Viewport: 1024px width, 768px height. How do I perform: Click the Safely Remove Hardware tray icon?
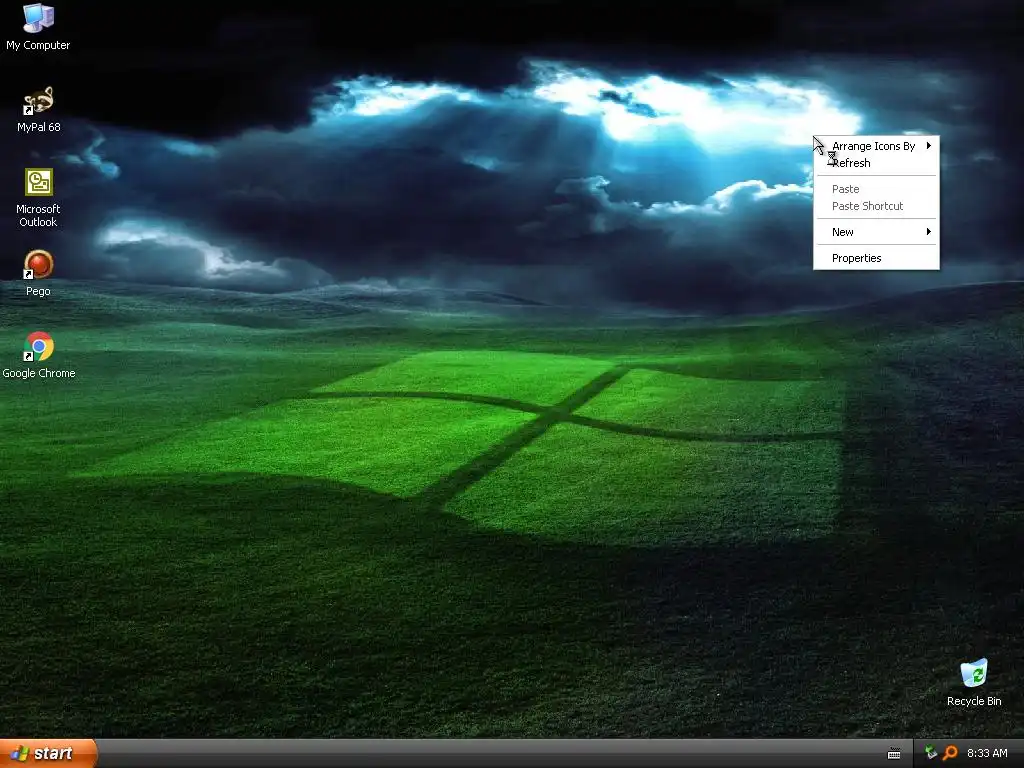click(x=931, y=753)
